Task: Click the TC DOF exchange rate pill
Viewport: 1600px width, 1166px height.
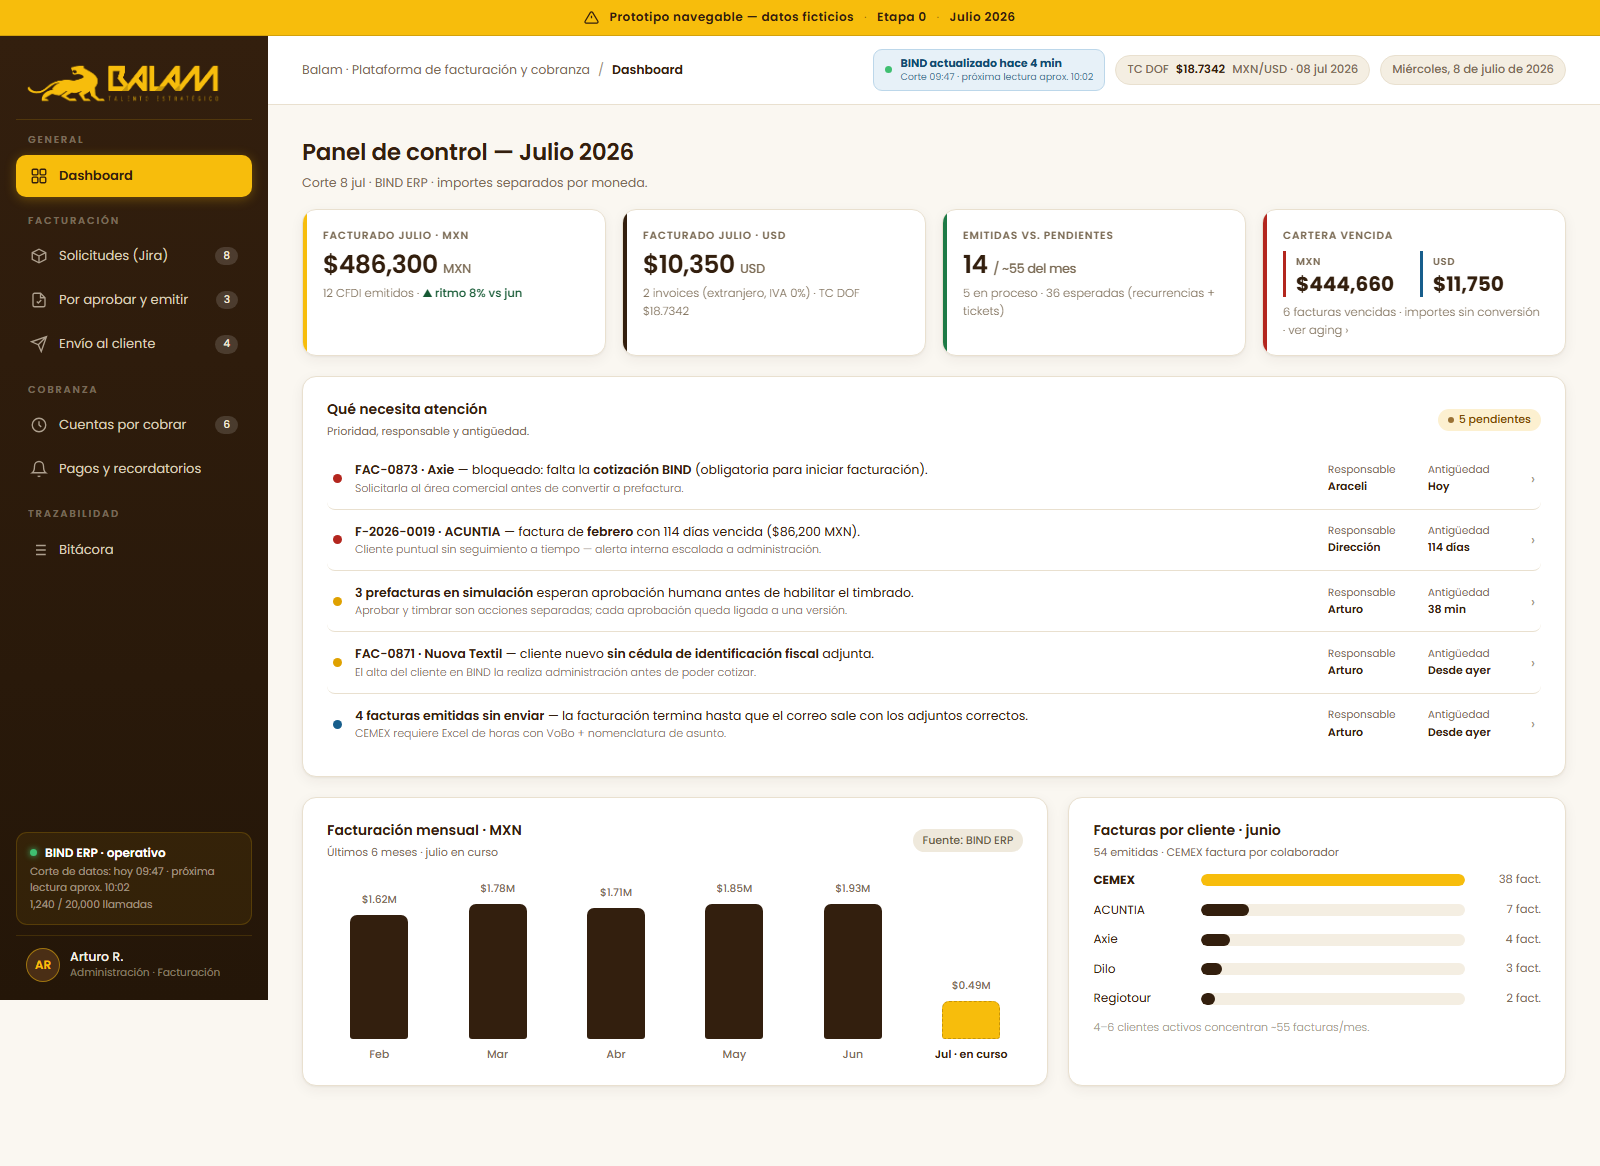Action: (1242, 70)
